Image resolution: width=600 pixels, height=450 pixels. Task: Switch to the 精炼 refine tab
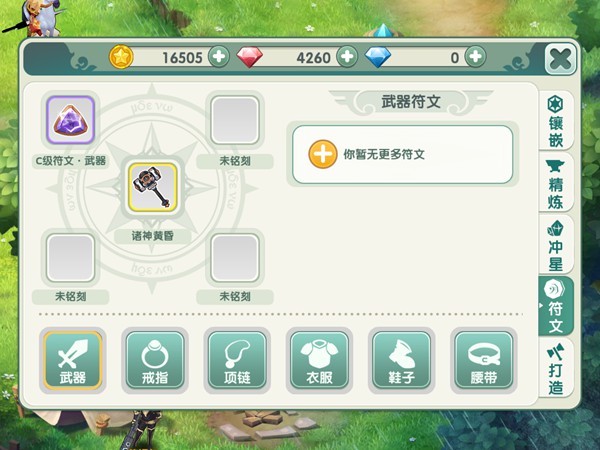tap(556, 183)
